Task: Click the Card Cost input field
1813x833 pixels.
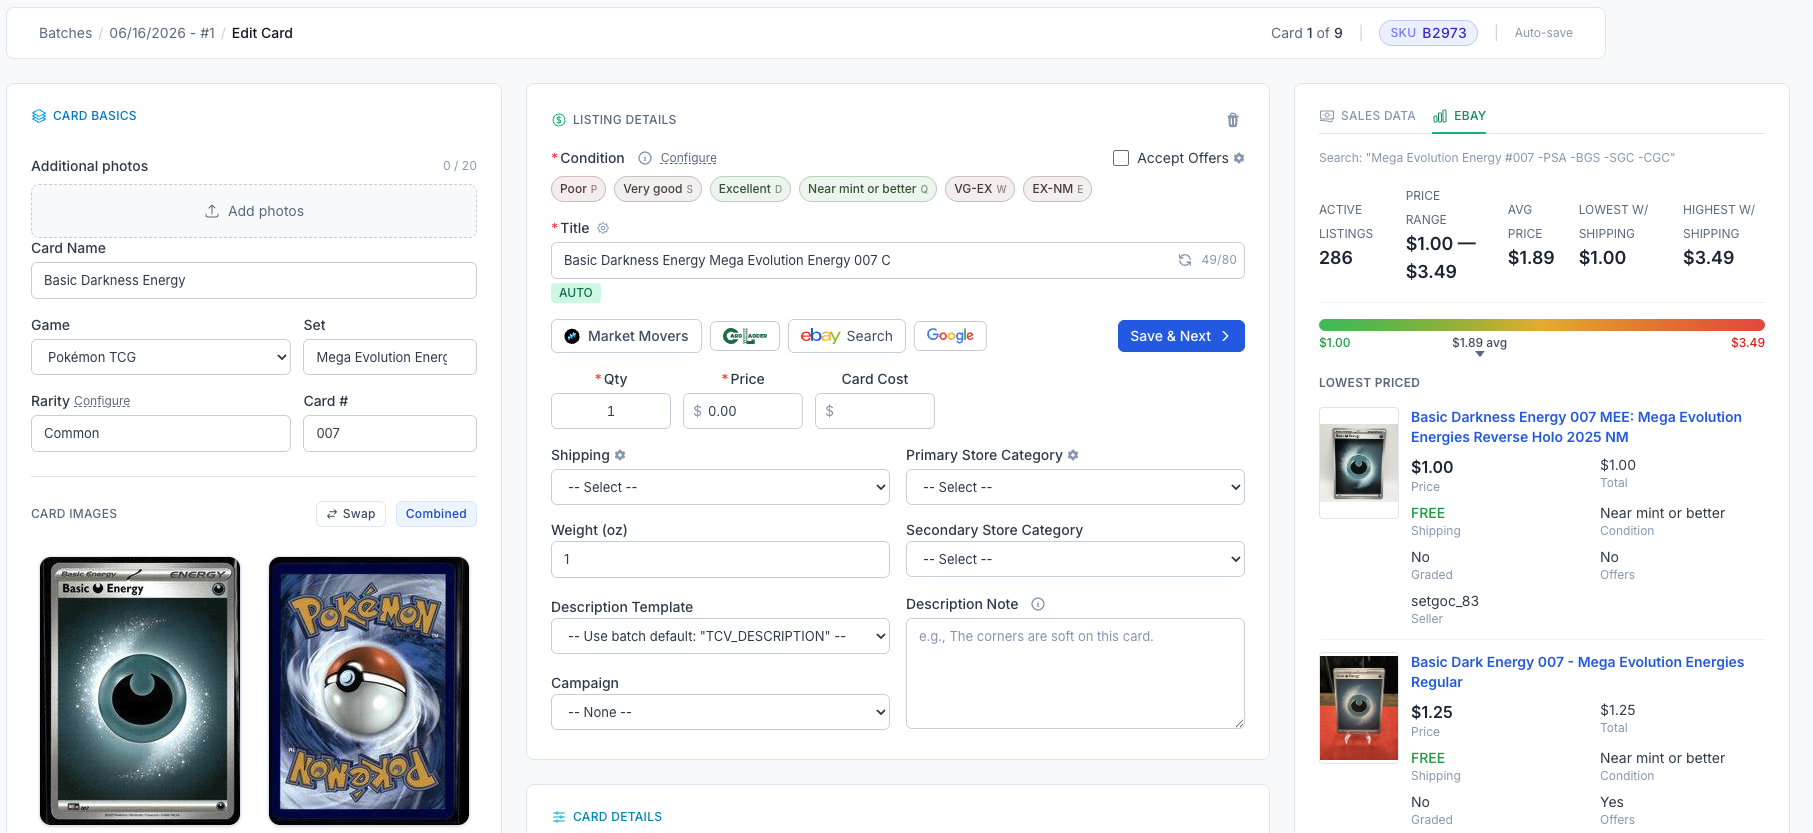Action: (x=875, y=411)
